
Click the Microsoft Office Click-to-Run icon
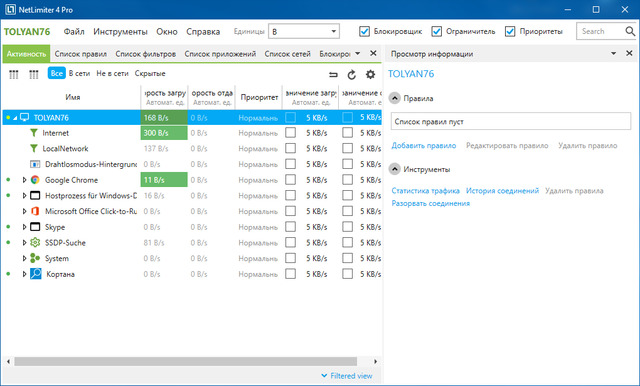[35, 211]
